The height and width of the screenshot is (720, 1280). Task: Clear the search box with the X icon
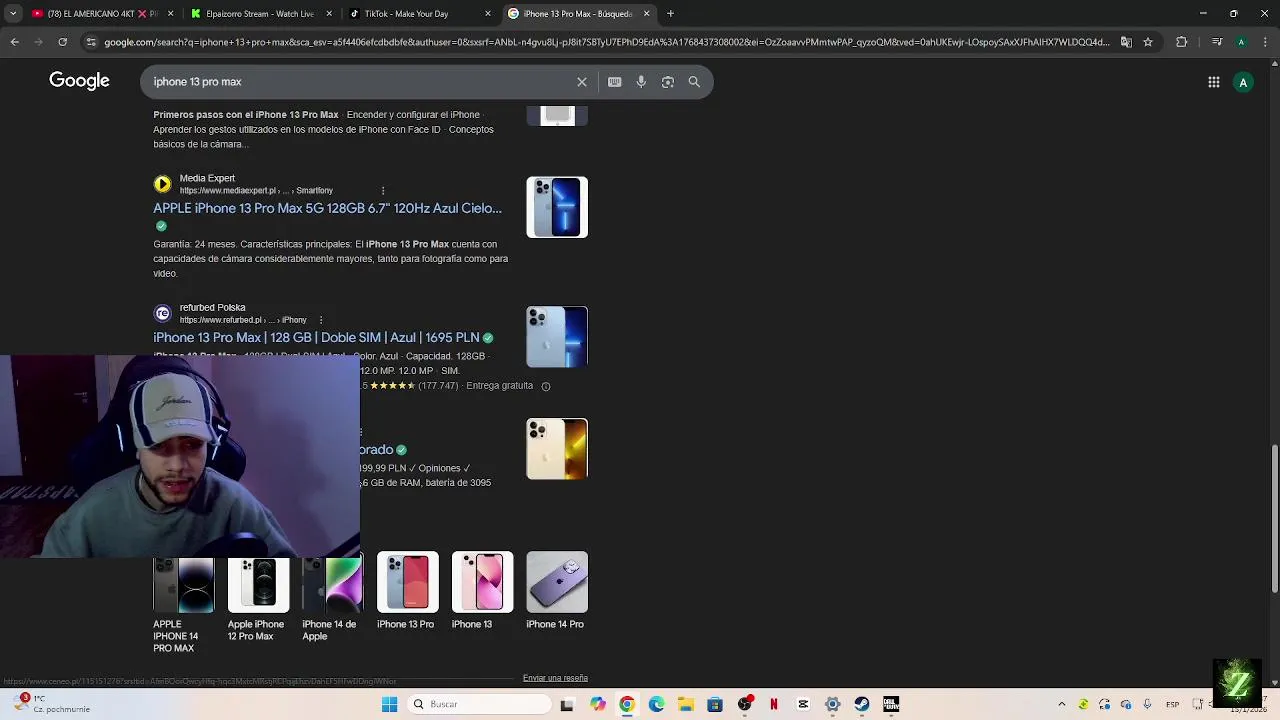coord(581,82)
